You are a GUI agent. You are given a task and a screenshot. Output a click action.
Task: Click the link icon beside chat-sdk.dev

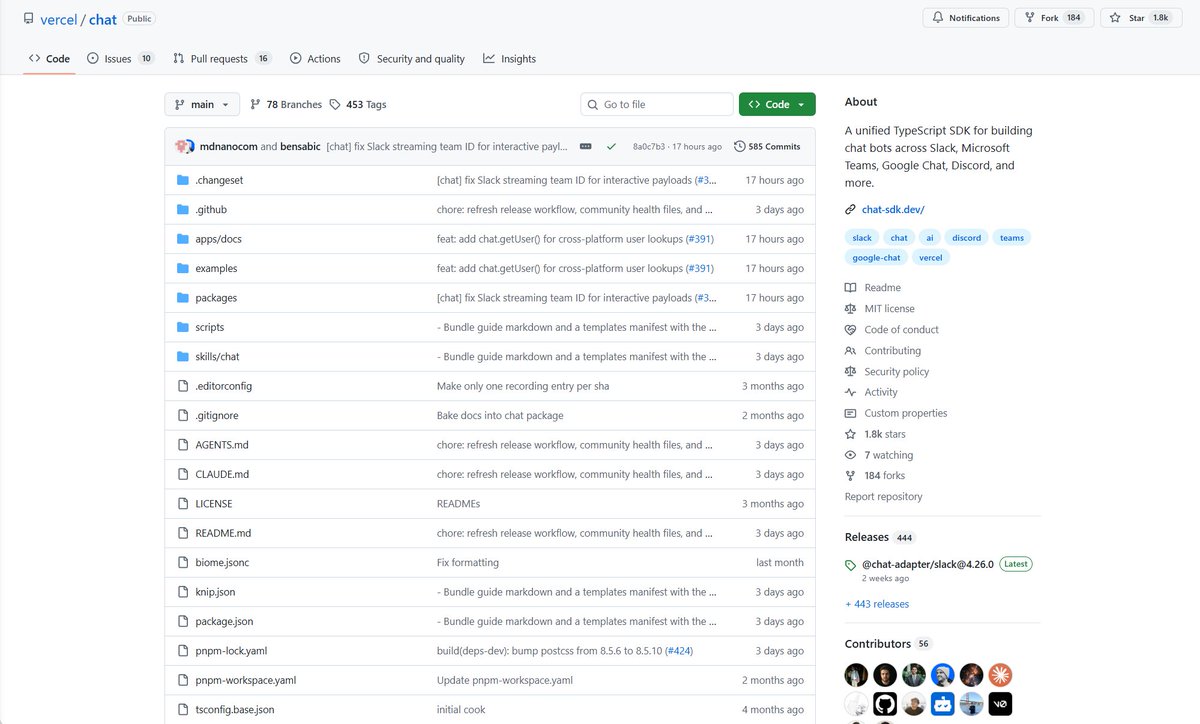pyautogui.click(x=851, y=210)
